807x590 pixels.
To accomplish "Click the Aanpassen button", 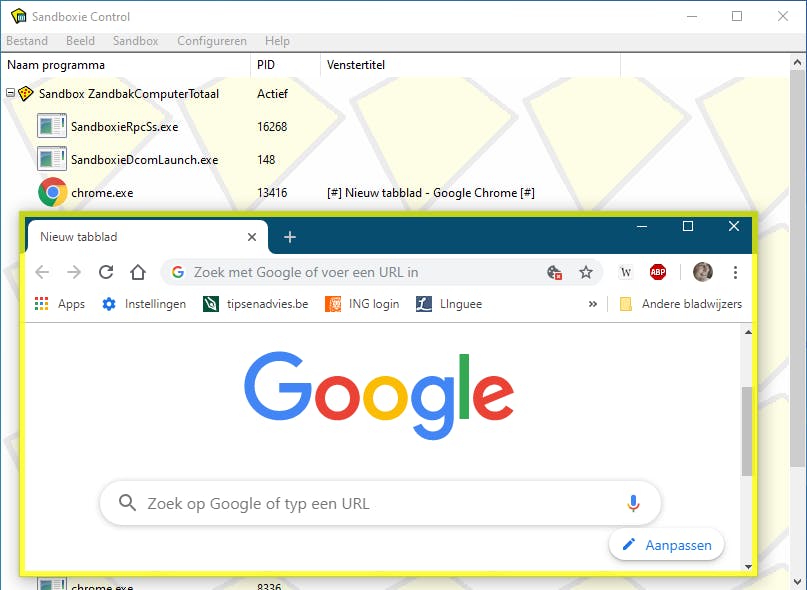I will pyautogui.click(x=667, y=545).
